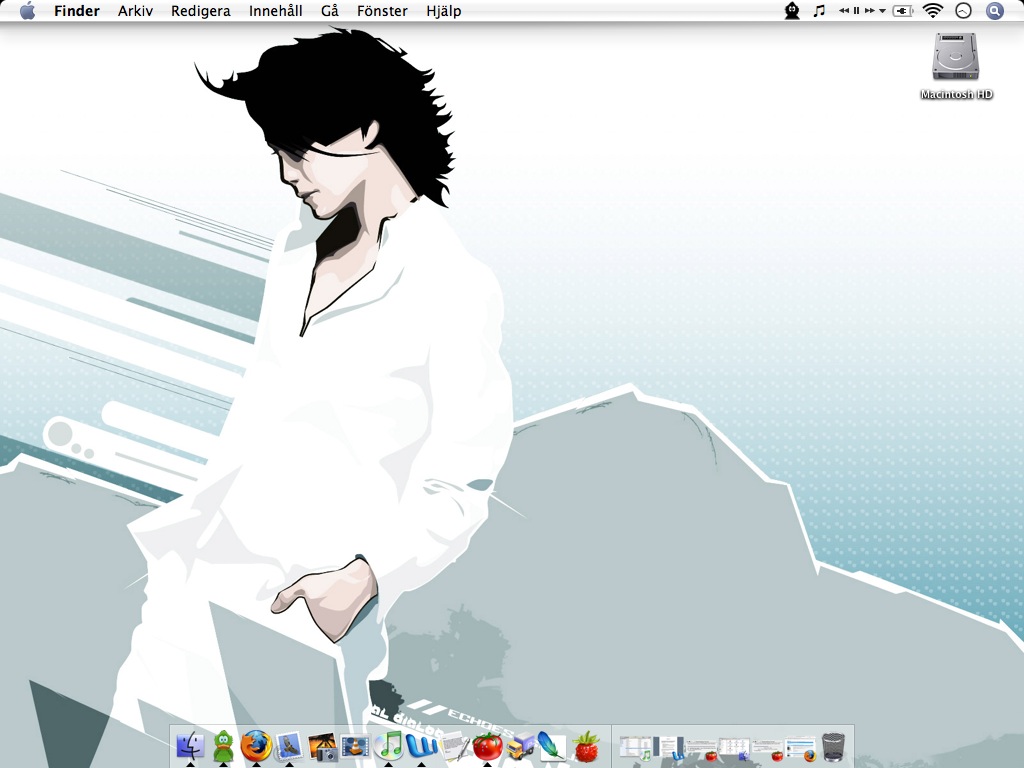Open the Trash in the Dock
This screenshot has width=1024, height=768.
click(x=833, y=746)
